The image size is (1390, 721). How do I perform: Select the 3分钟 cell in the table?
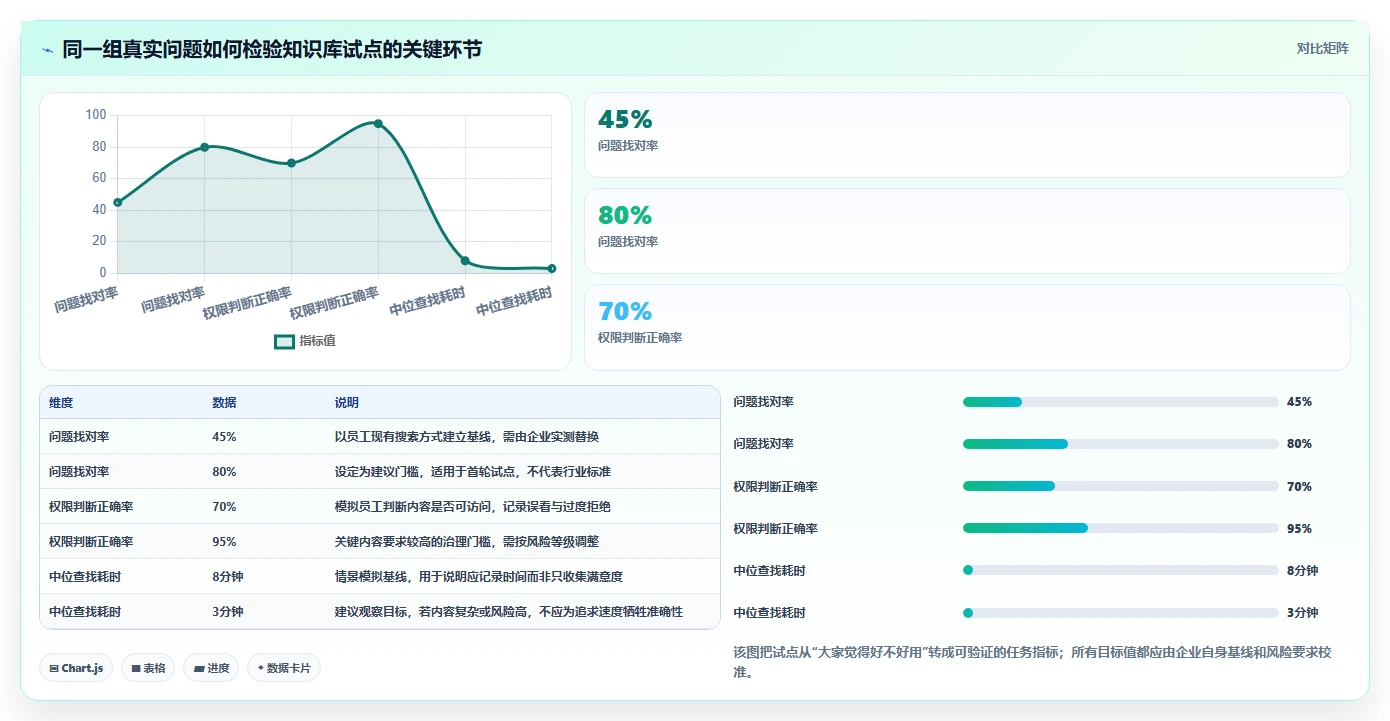[228, 612]
